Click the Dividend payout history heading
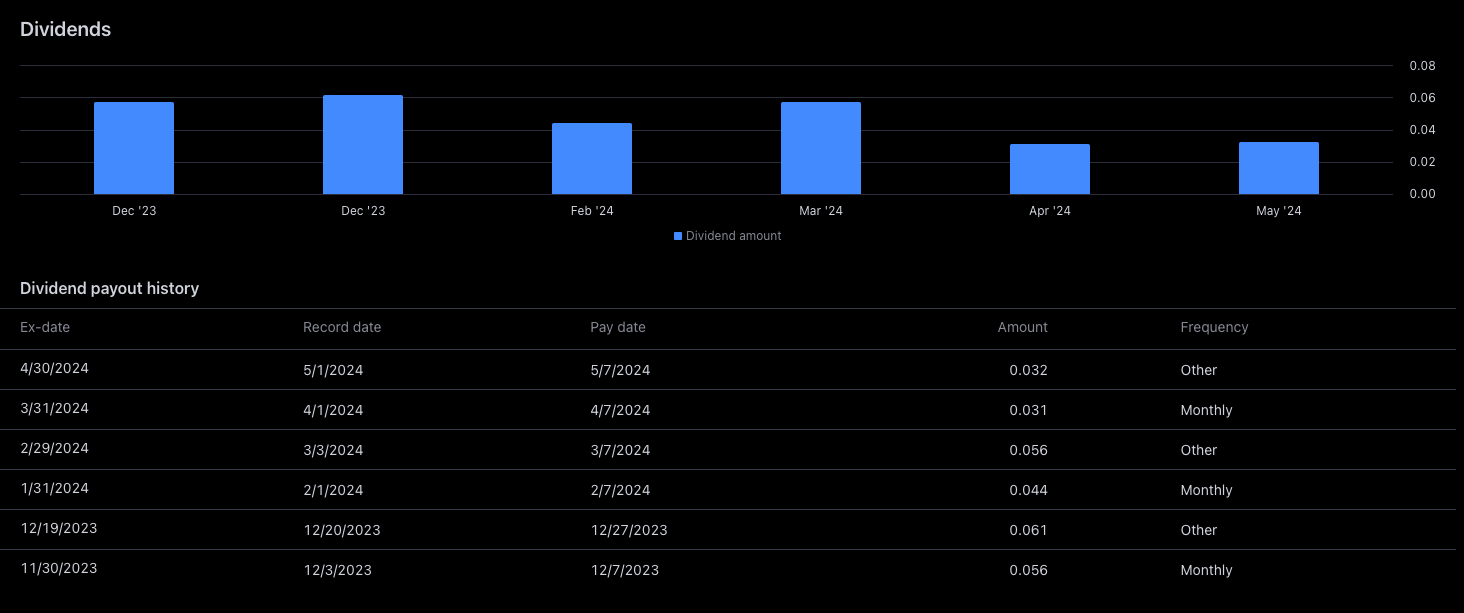Screen dimensions: 1464x613 click(x=110, y=288)
